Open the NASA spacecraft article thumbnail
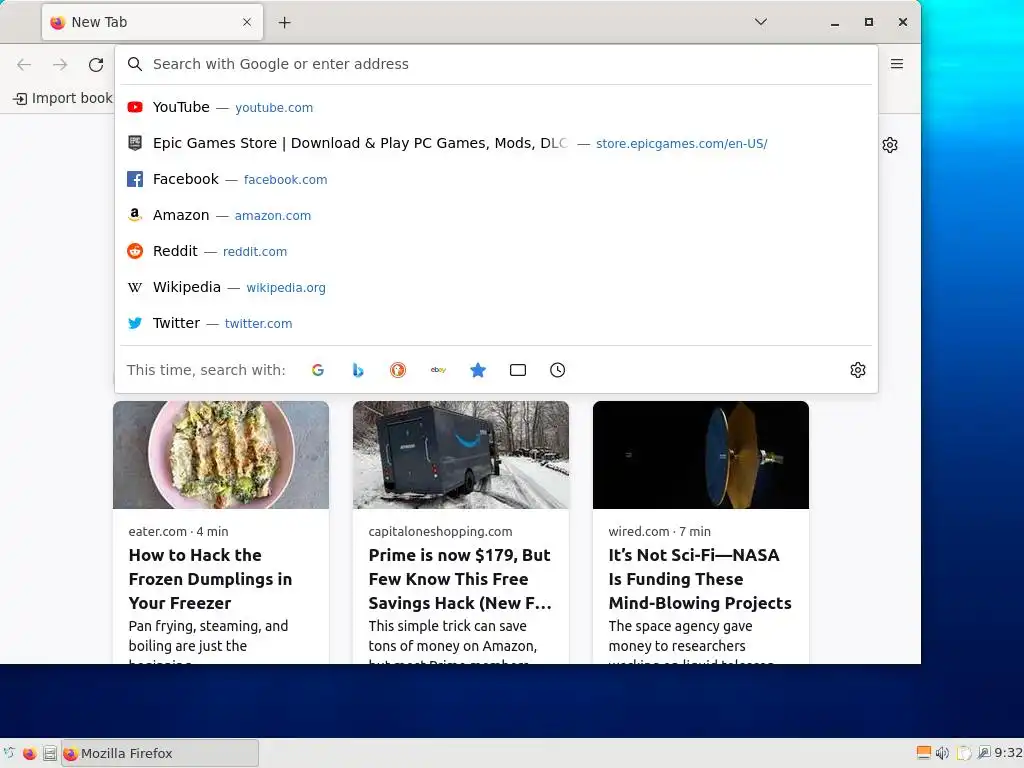 pos(701,455)
